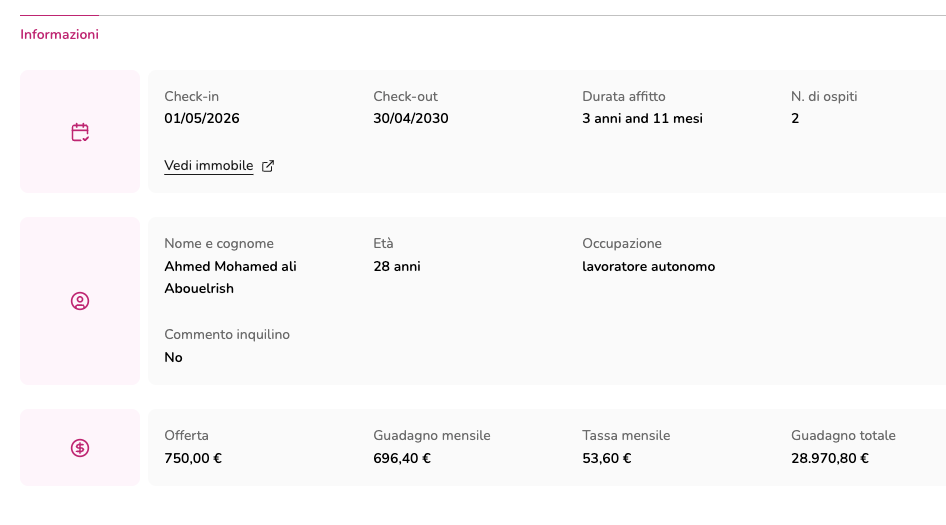
Task: Click the occupation lavoratore autonomo
Action: [x=648, y=267]
